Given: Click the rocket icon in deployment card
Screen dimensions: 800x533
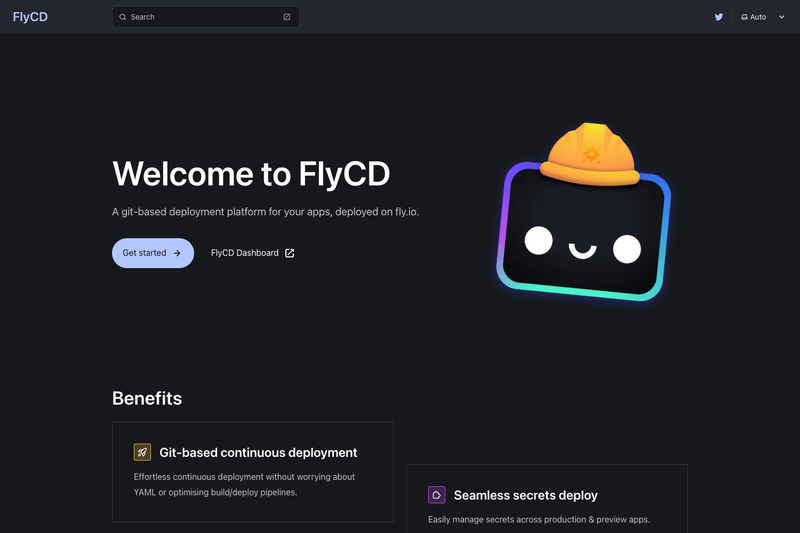Looking at the screenshot, I should (142, 452).
